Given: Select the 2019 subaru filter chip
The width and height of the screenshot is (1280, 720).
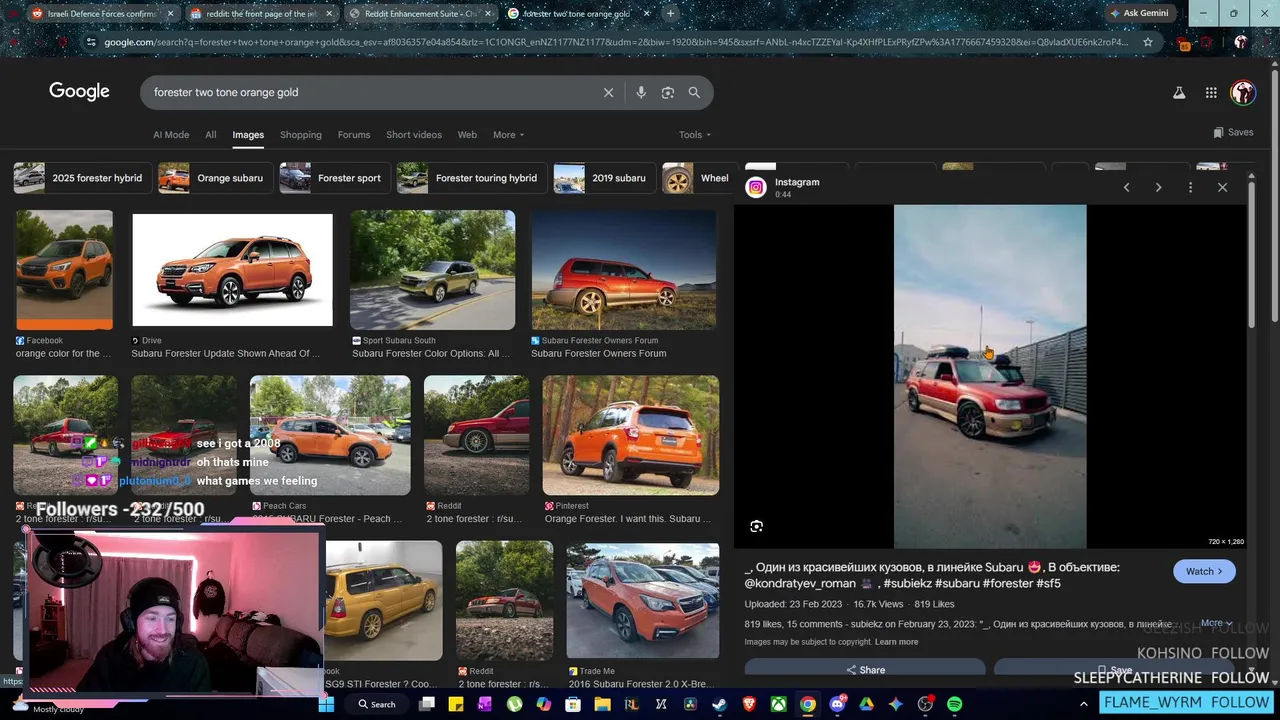Looking at the screenshot, I should (604, 178).
